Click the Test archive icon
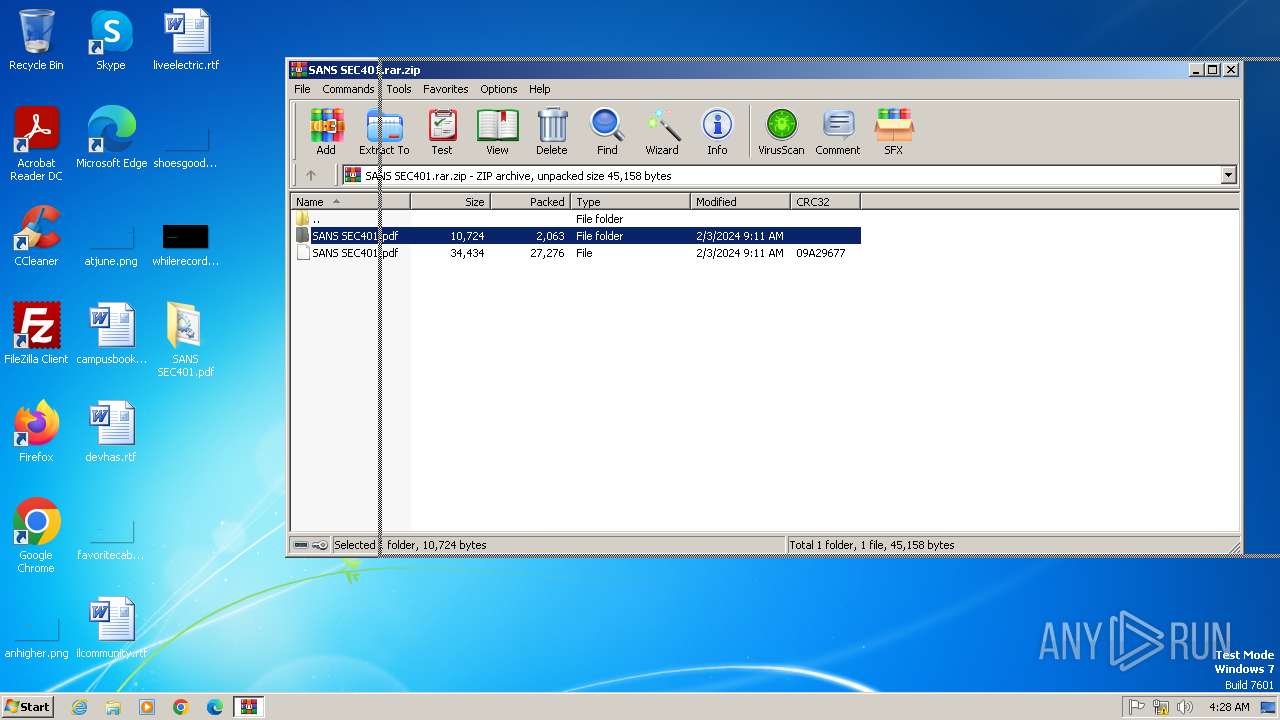The width and height of the screenshot is (1280, 720). [x=442, y=132]
